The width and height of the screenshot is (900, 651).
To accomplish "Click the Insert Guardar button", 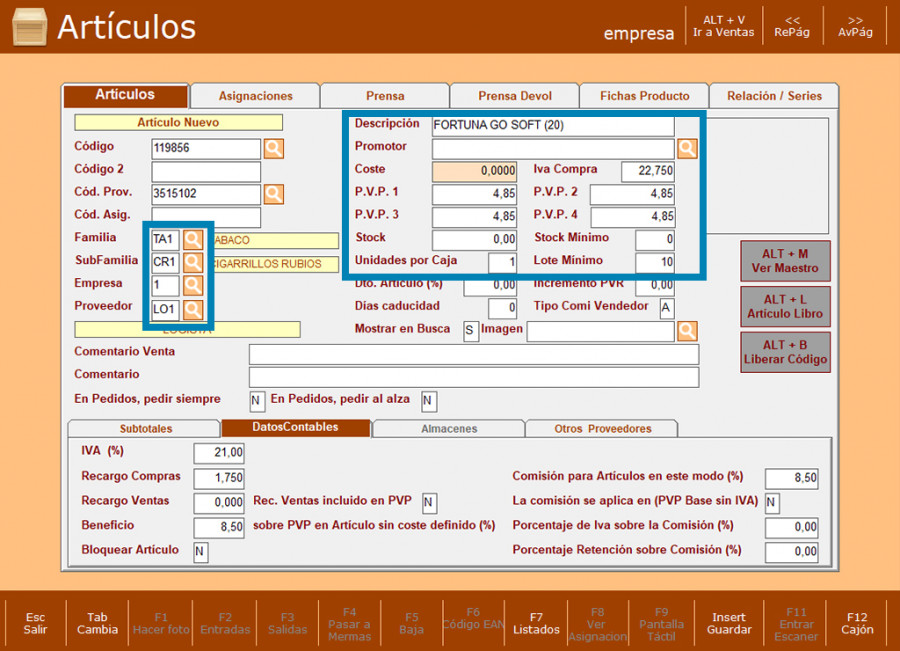I will tap(729, 623).
